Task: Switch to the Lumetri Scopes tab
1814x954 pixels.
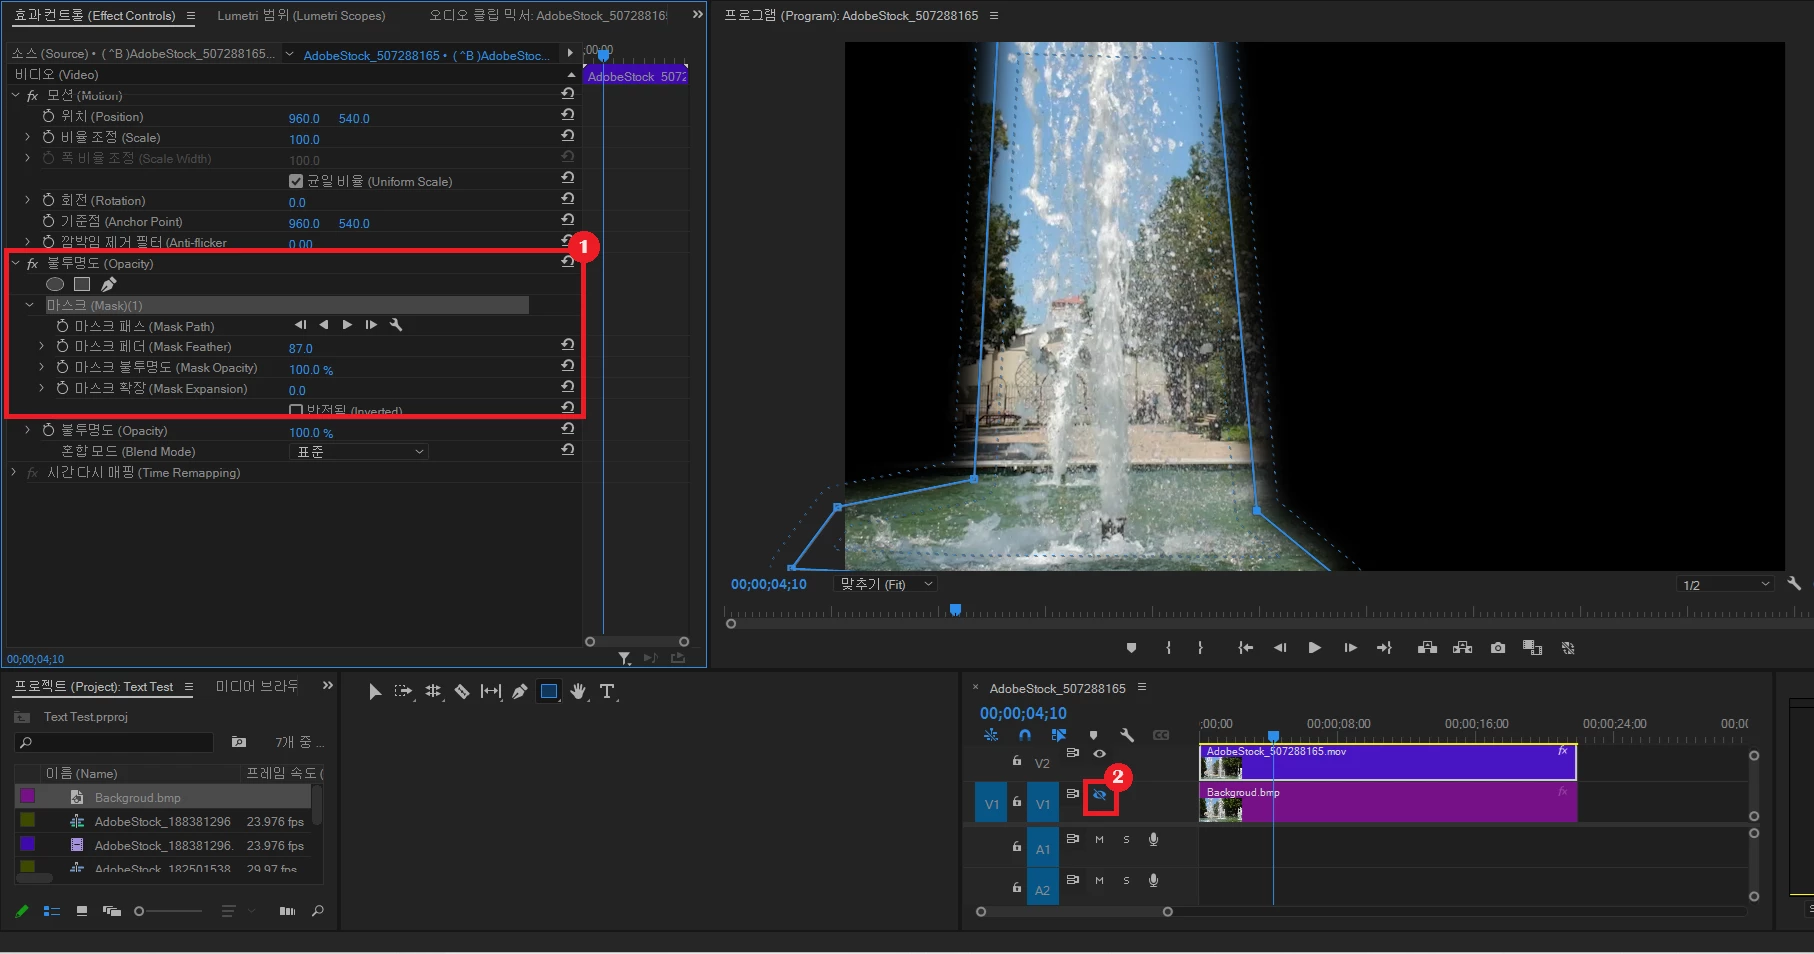Action: click(301, 15)
